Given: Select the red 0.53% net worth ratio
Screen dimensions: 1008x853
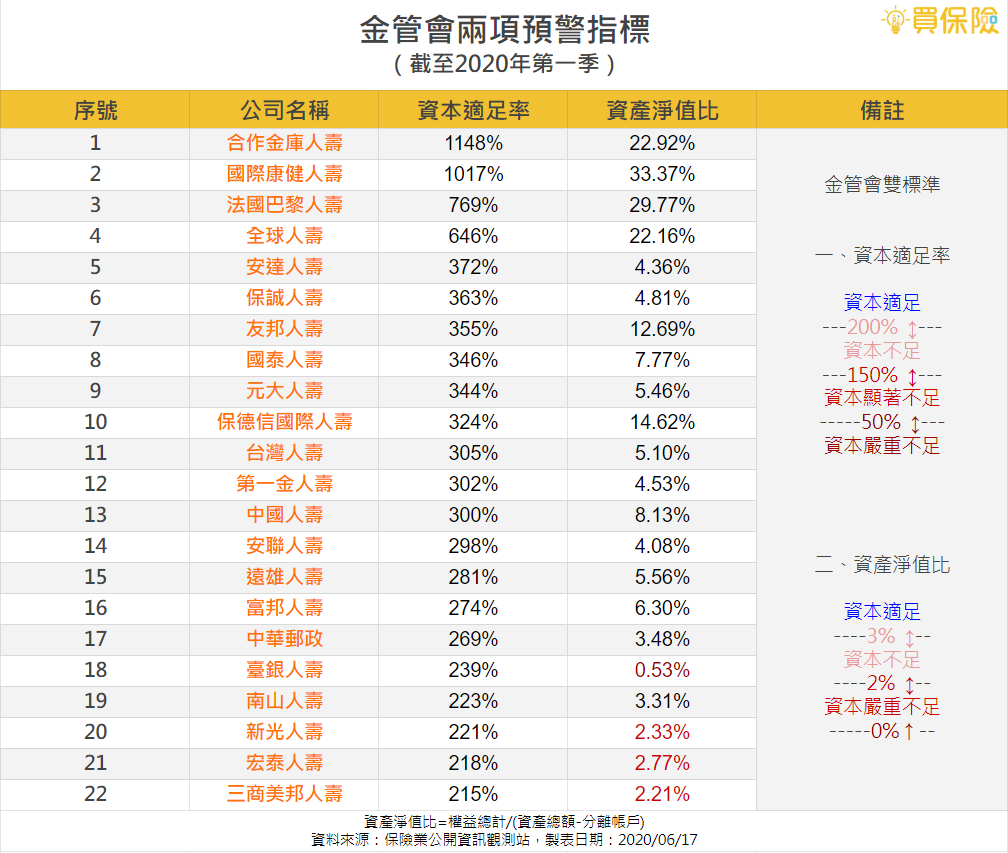Looking at the screenshot, I should (x=662, y=670).
